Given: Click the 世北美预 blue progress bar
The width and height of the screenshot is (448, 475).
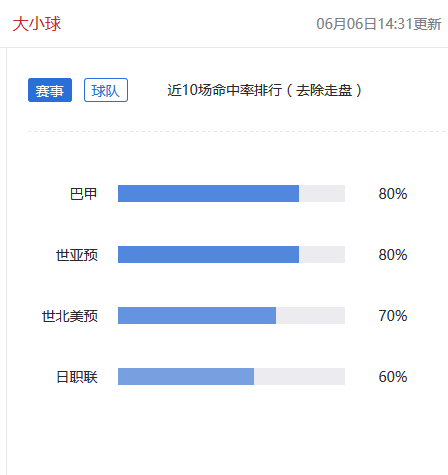Looking at the screenshot, I should click(197, 316).
